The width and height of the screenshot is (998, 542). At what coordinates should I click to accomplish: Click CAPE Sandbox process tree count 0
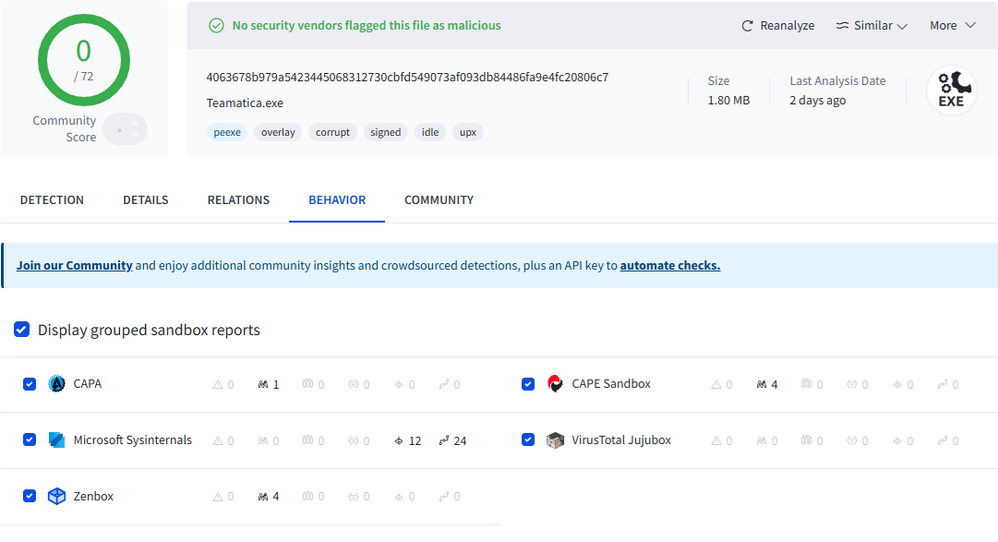(948, 384)
